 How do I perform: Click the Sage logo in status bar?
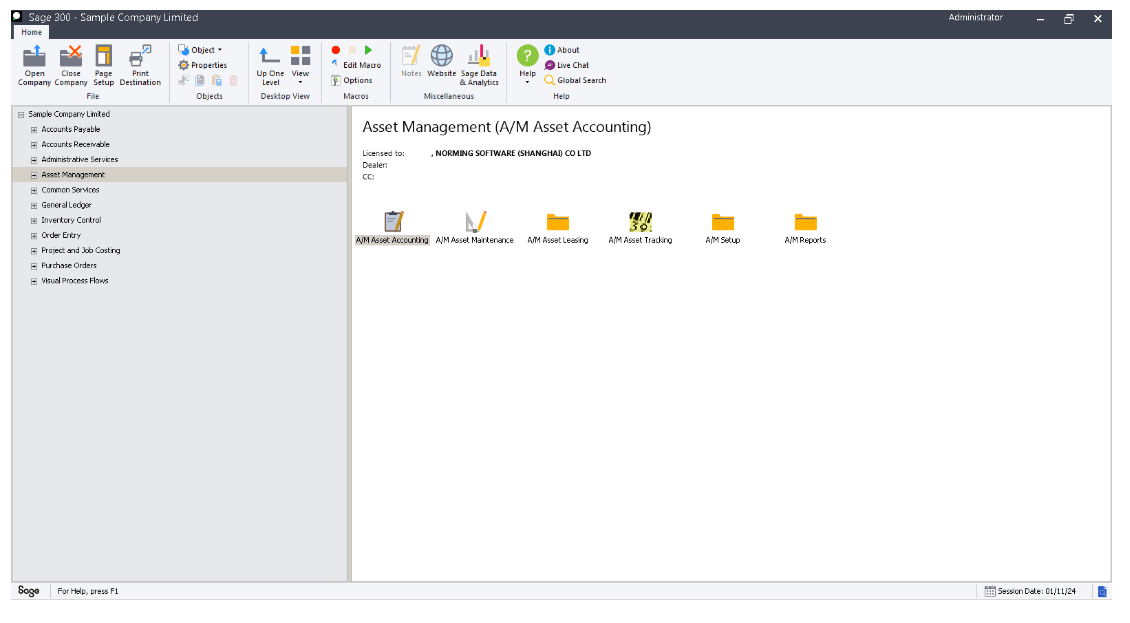(x=29, y=591)
